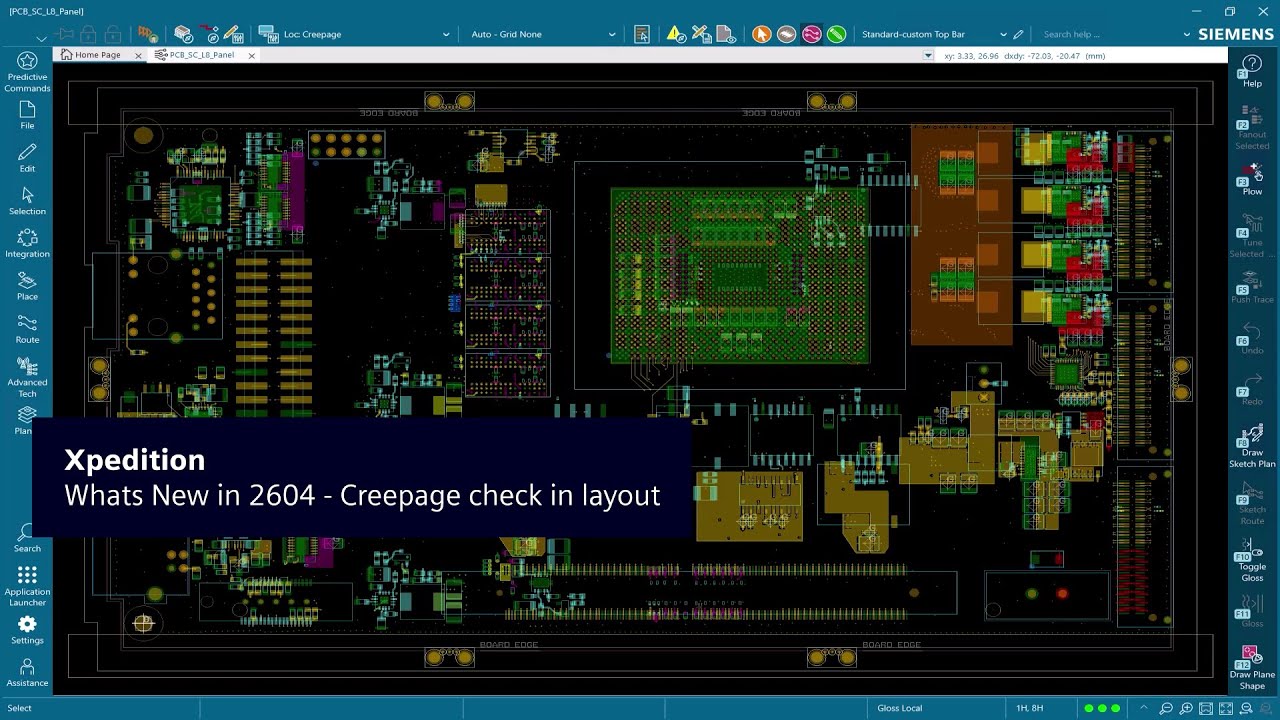Click Fanout Selected F2 action key
Image resolution: width=1280 pixels, height=720 pixels.
tap(1252, 129)
